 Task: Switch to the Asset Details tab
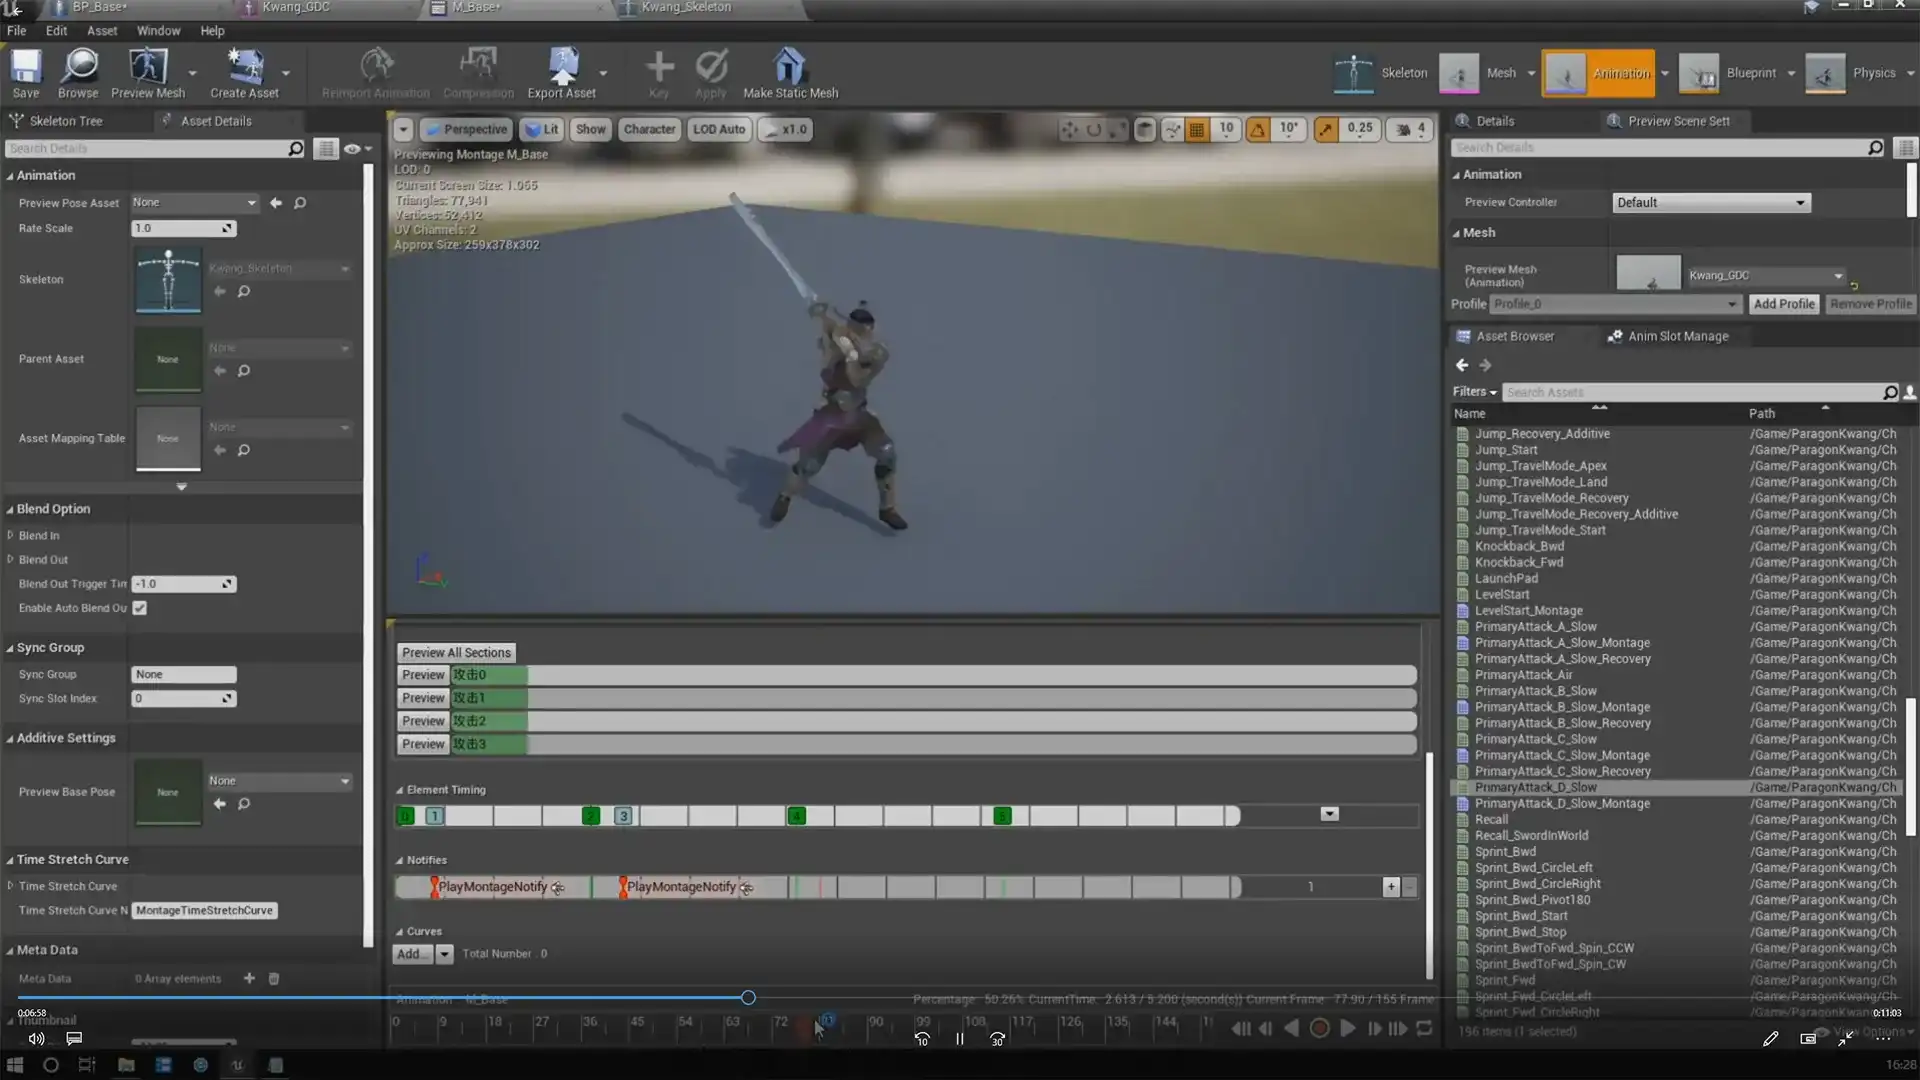tap(216, 121)
